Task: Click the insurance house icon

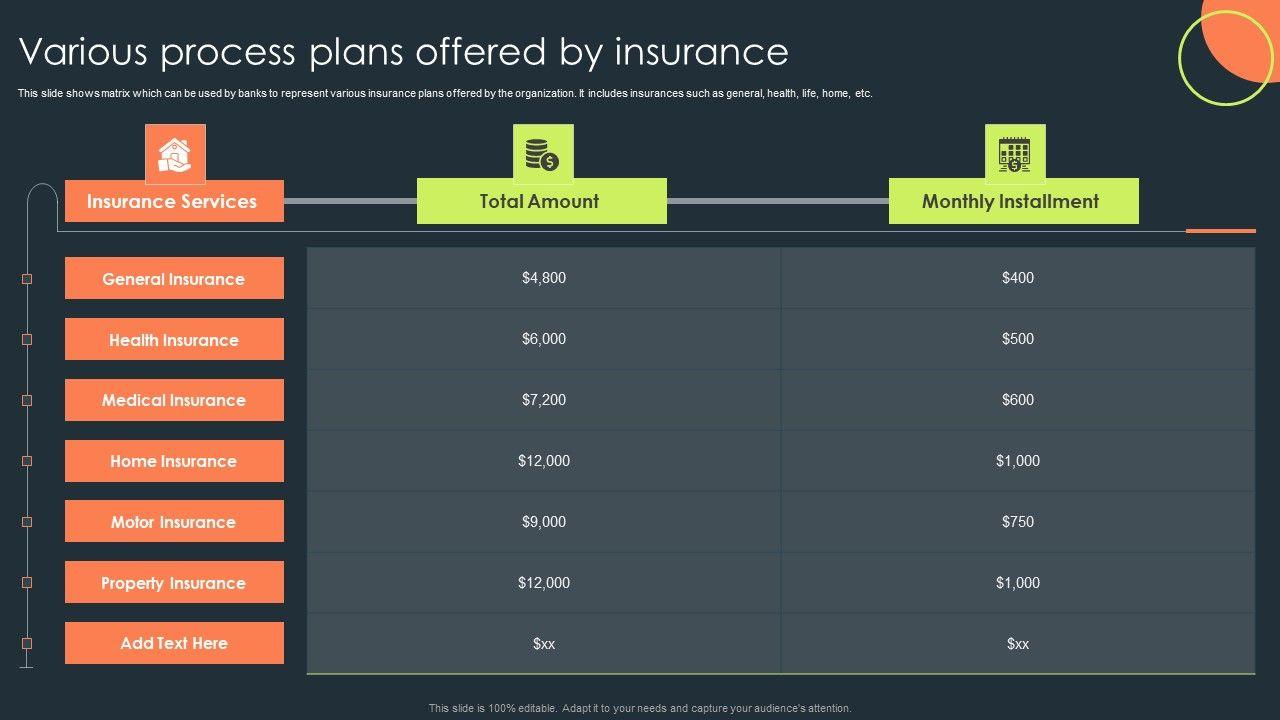Action: pos(175,154)
